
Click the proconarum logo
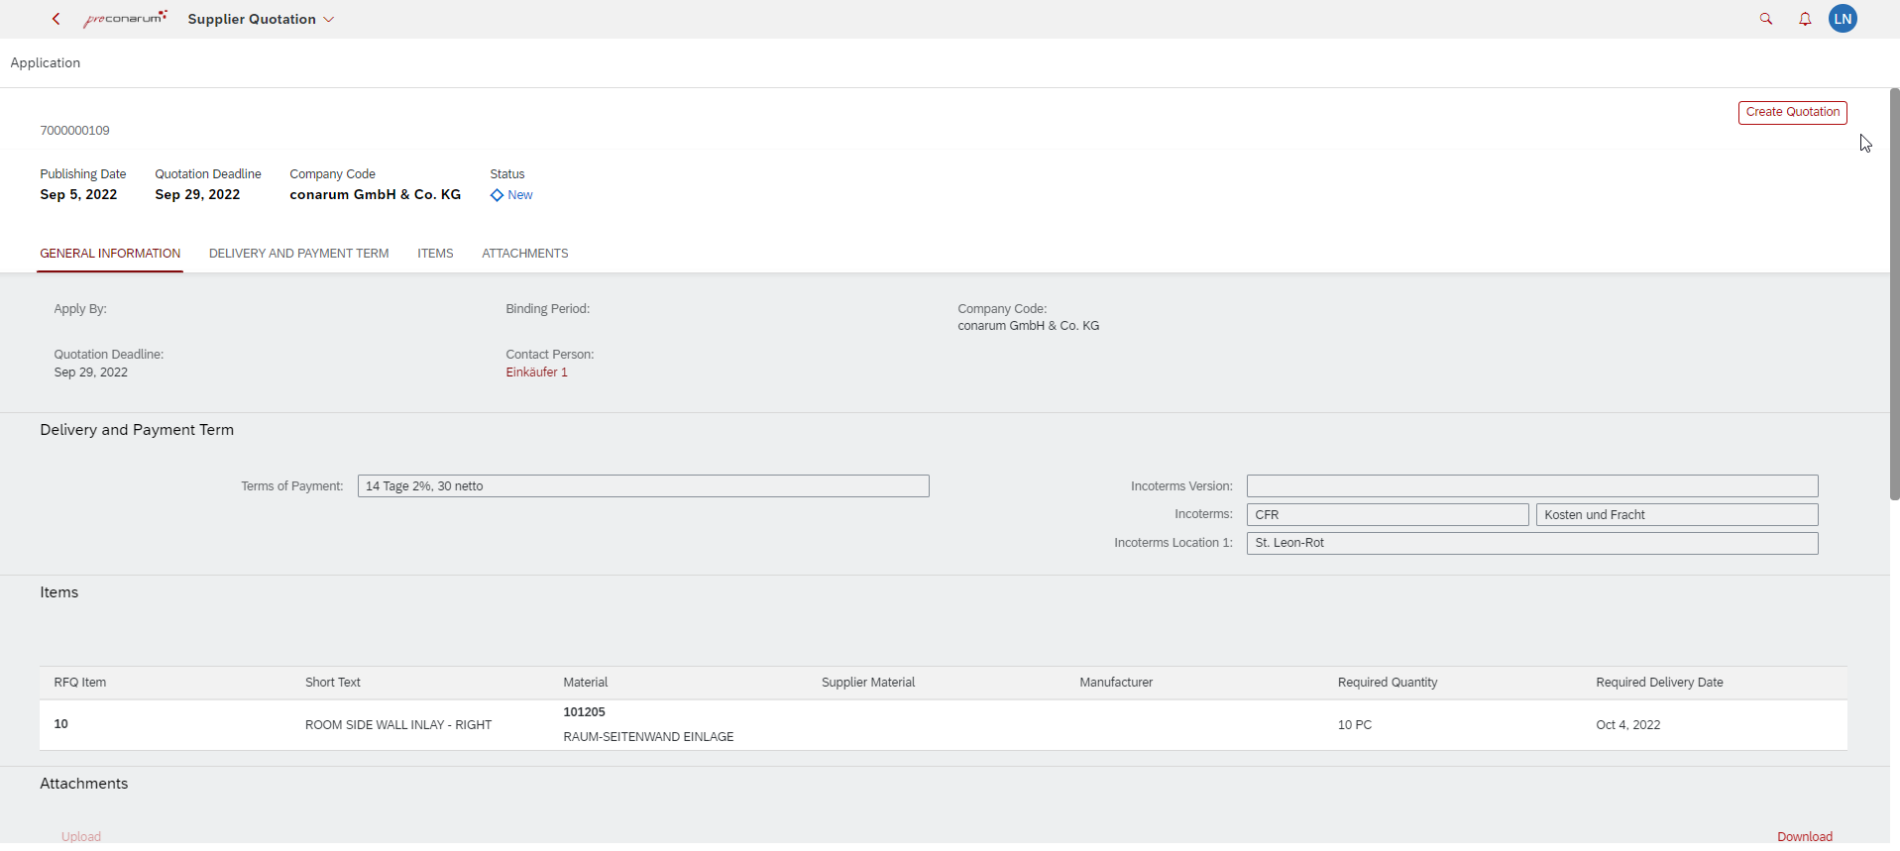[x=125, y=19]
